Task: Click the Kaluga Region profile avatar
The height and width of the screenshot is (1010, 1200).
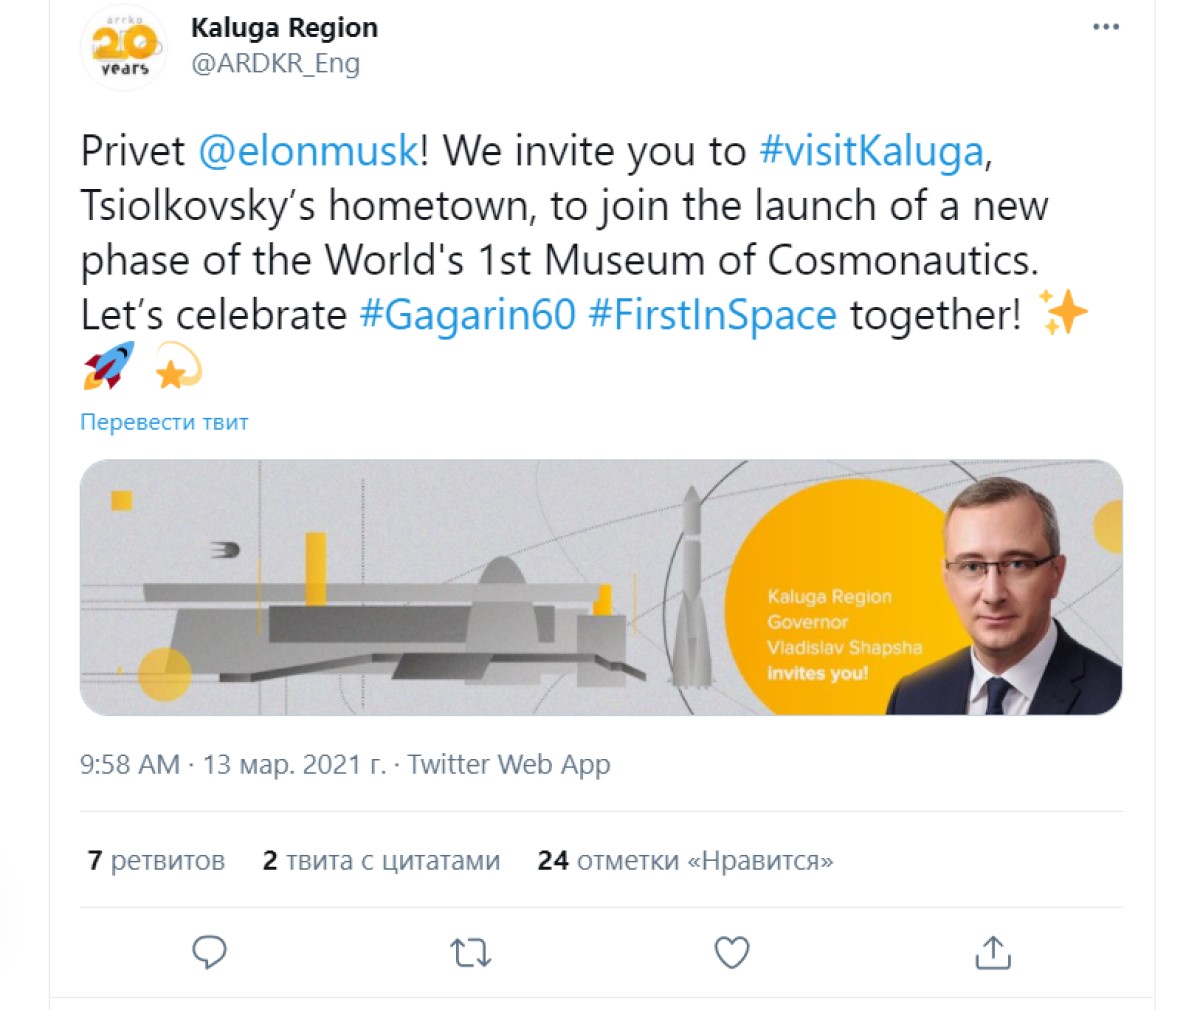Action: pyautogui.click(x=125, y=47)
